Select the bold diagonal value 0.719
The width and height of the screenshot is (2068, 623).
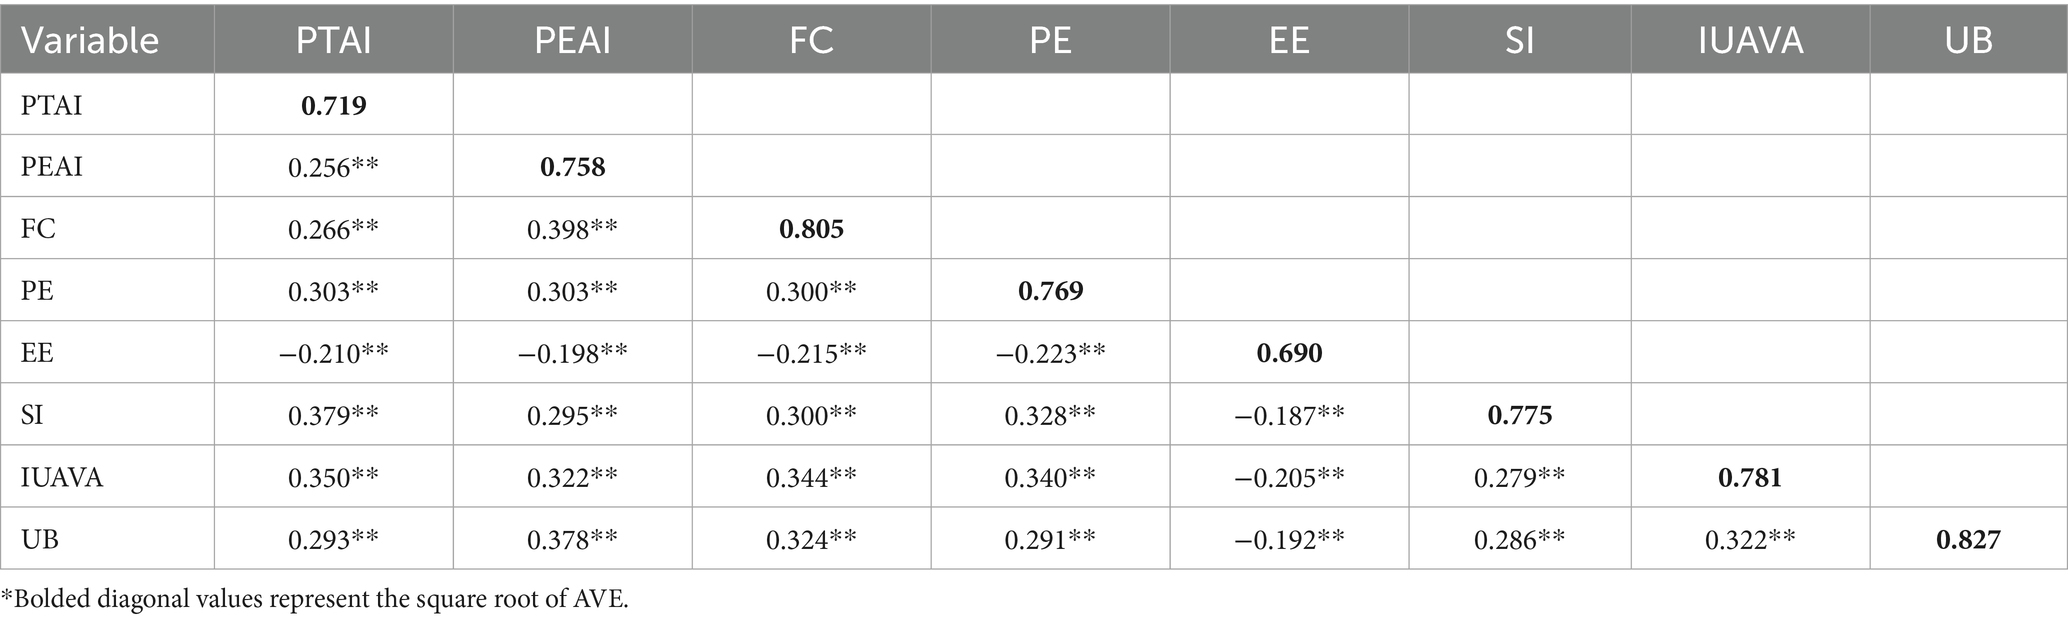pos(333,105)
